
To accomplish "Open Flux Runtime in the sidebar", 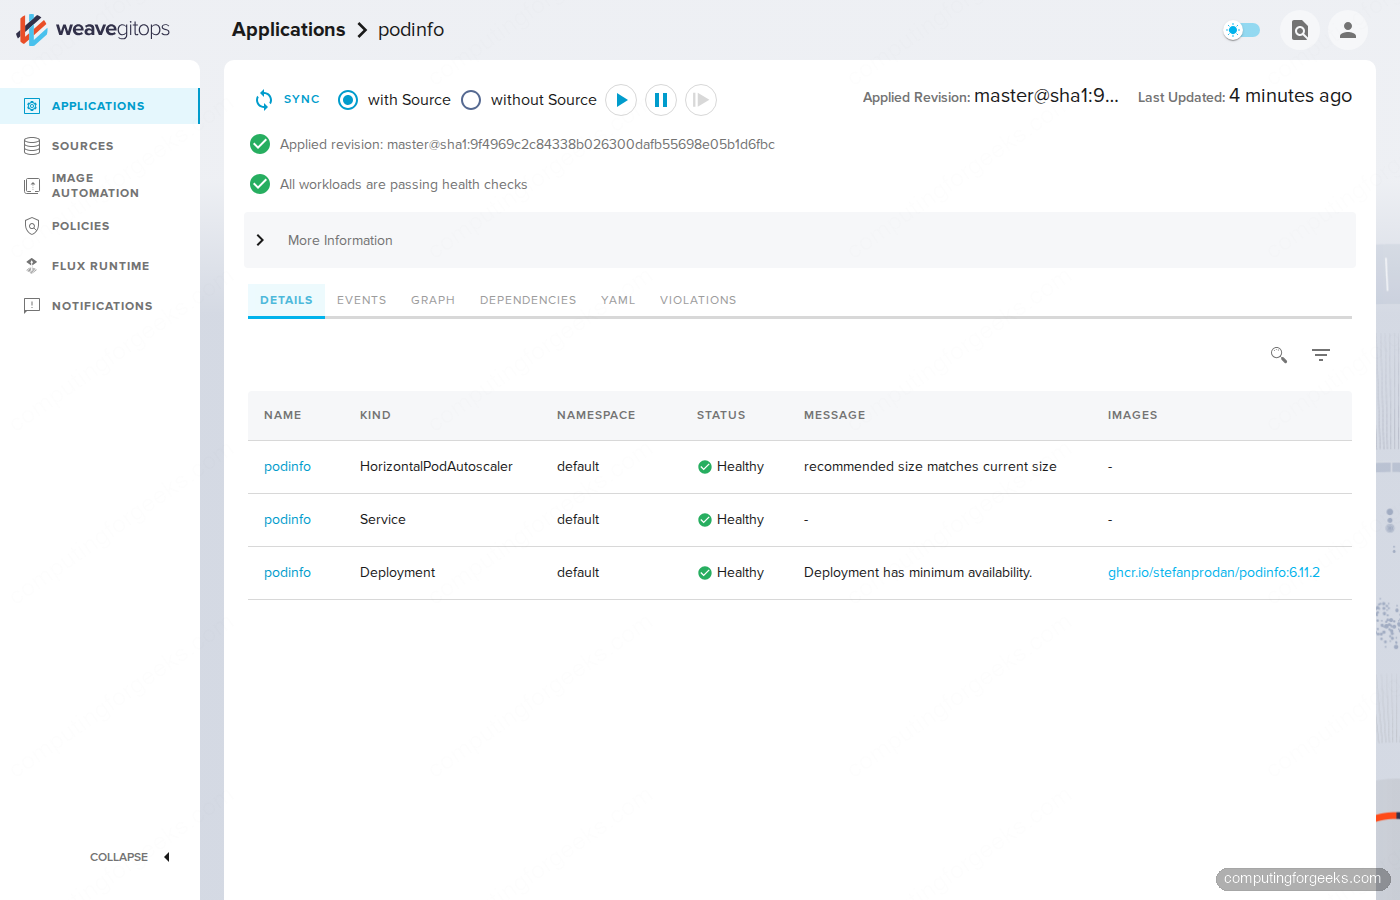I will coord(99,266).
